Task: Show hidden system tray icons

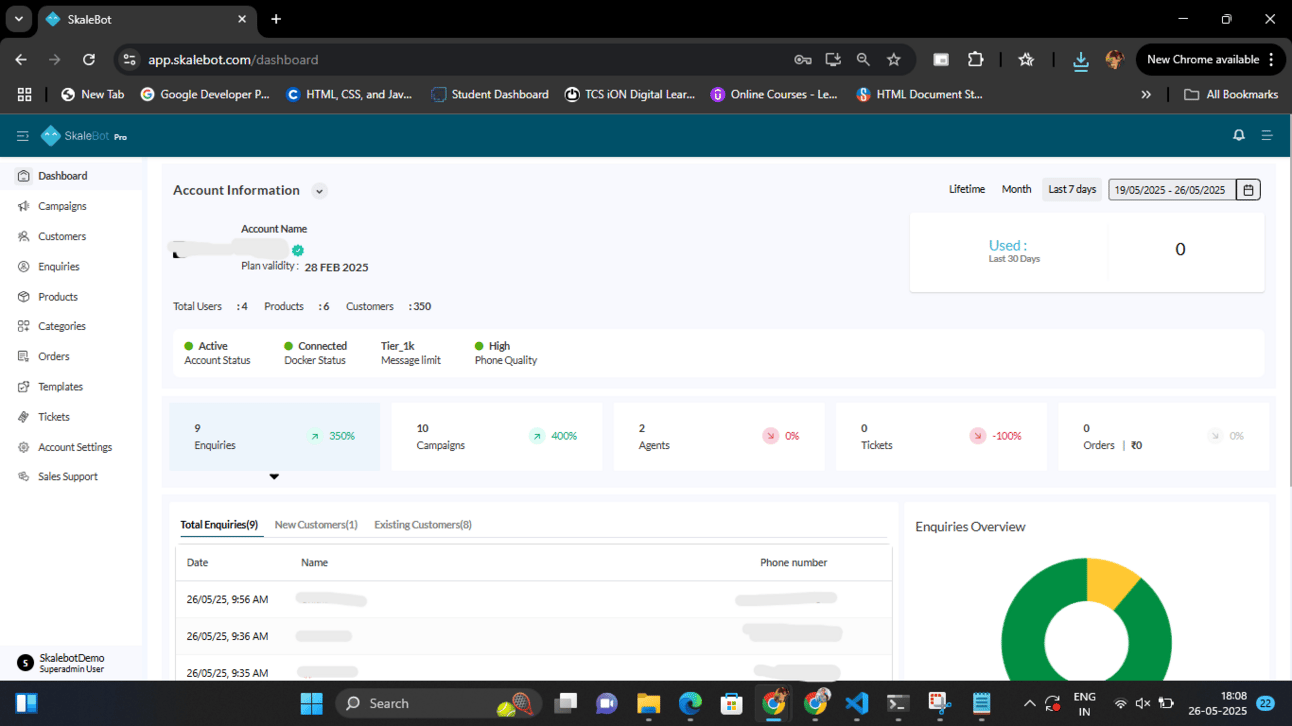Action: [x=1029, y=704]
